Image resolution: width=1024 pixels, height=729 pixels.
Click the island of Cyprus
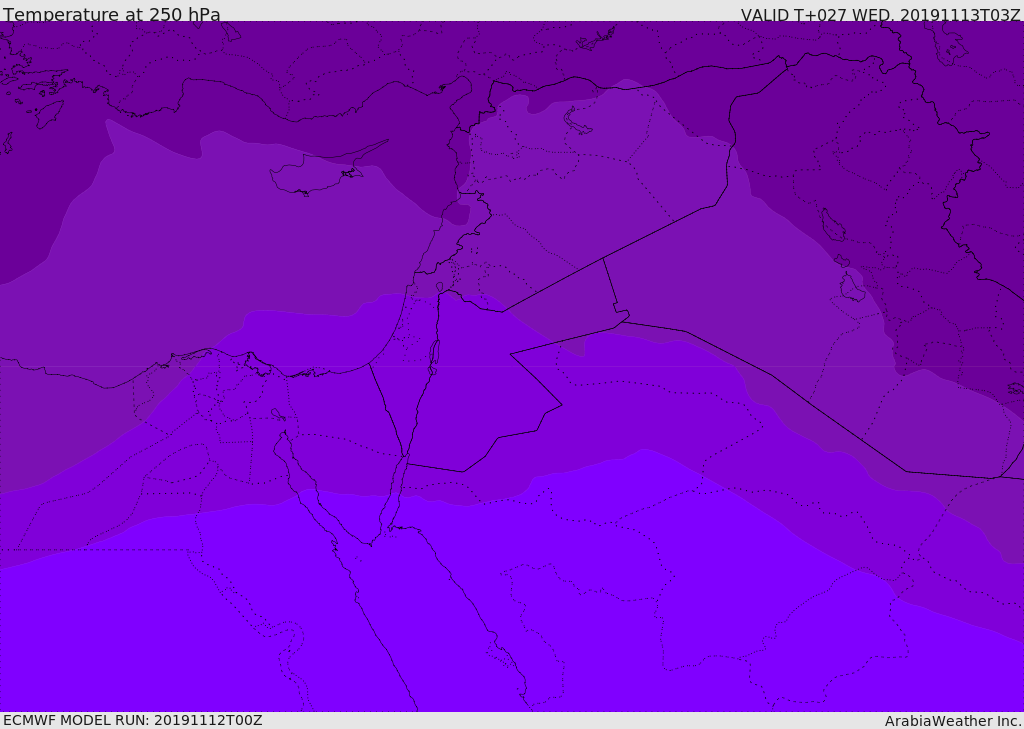(312, 176)
